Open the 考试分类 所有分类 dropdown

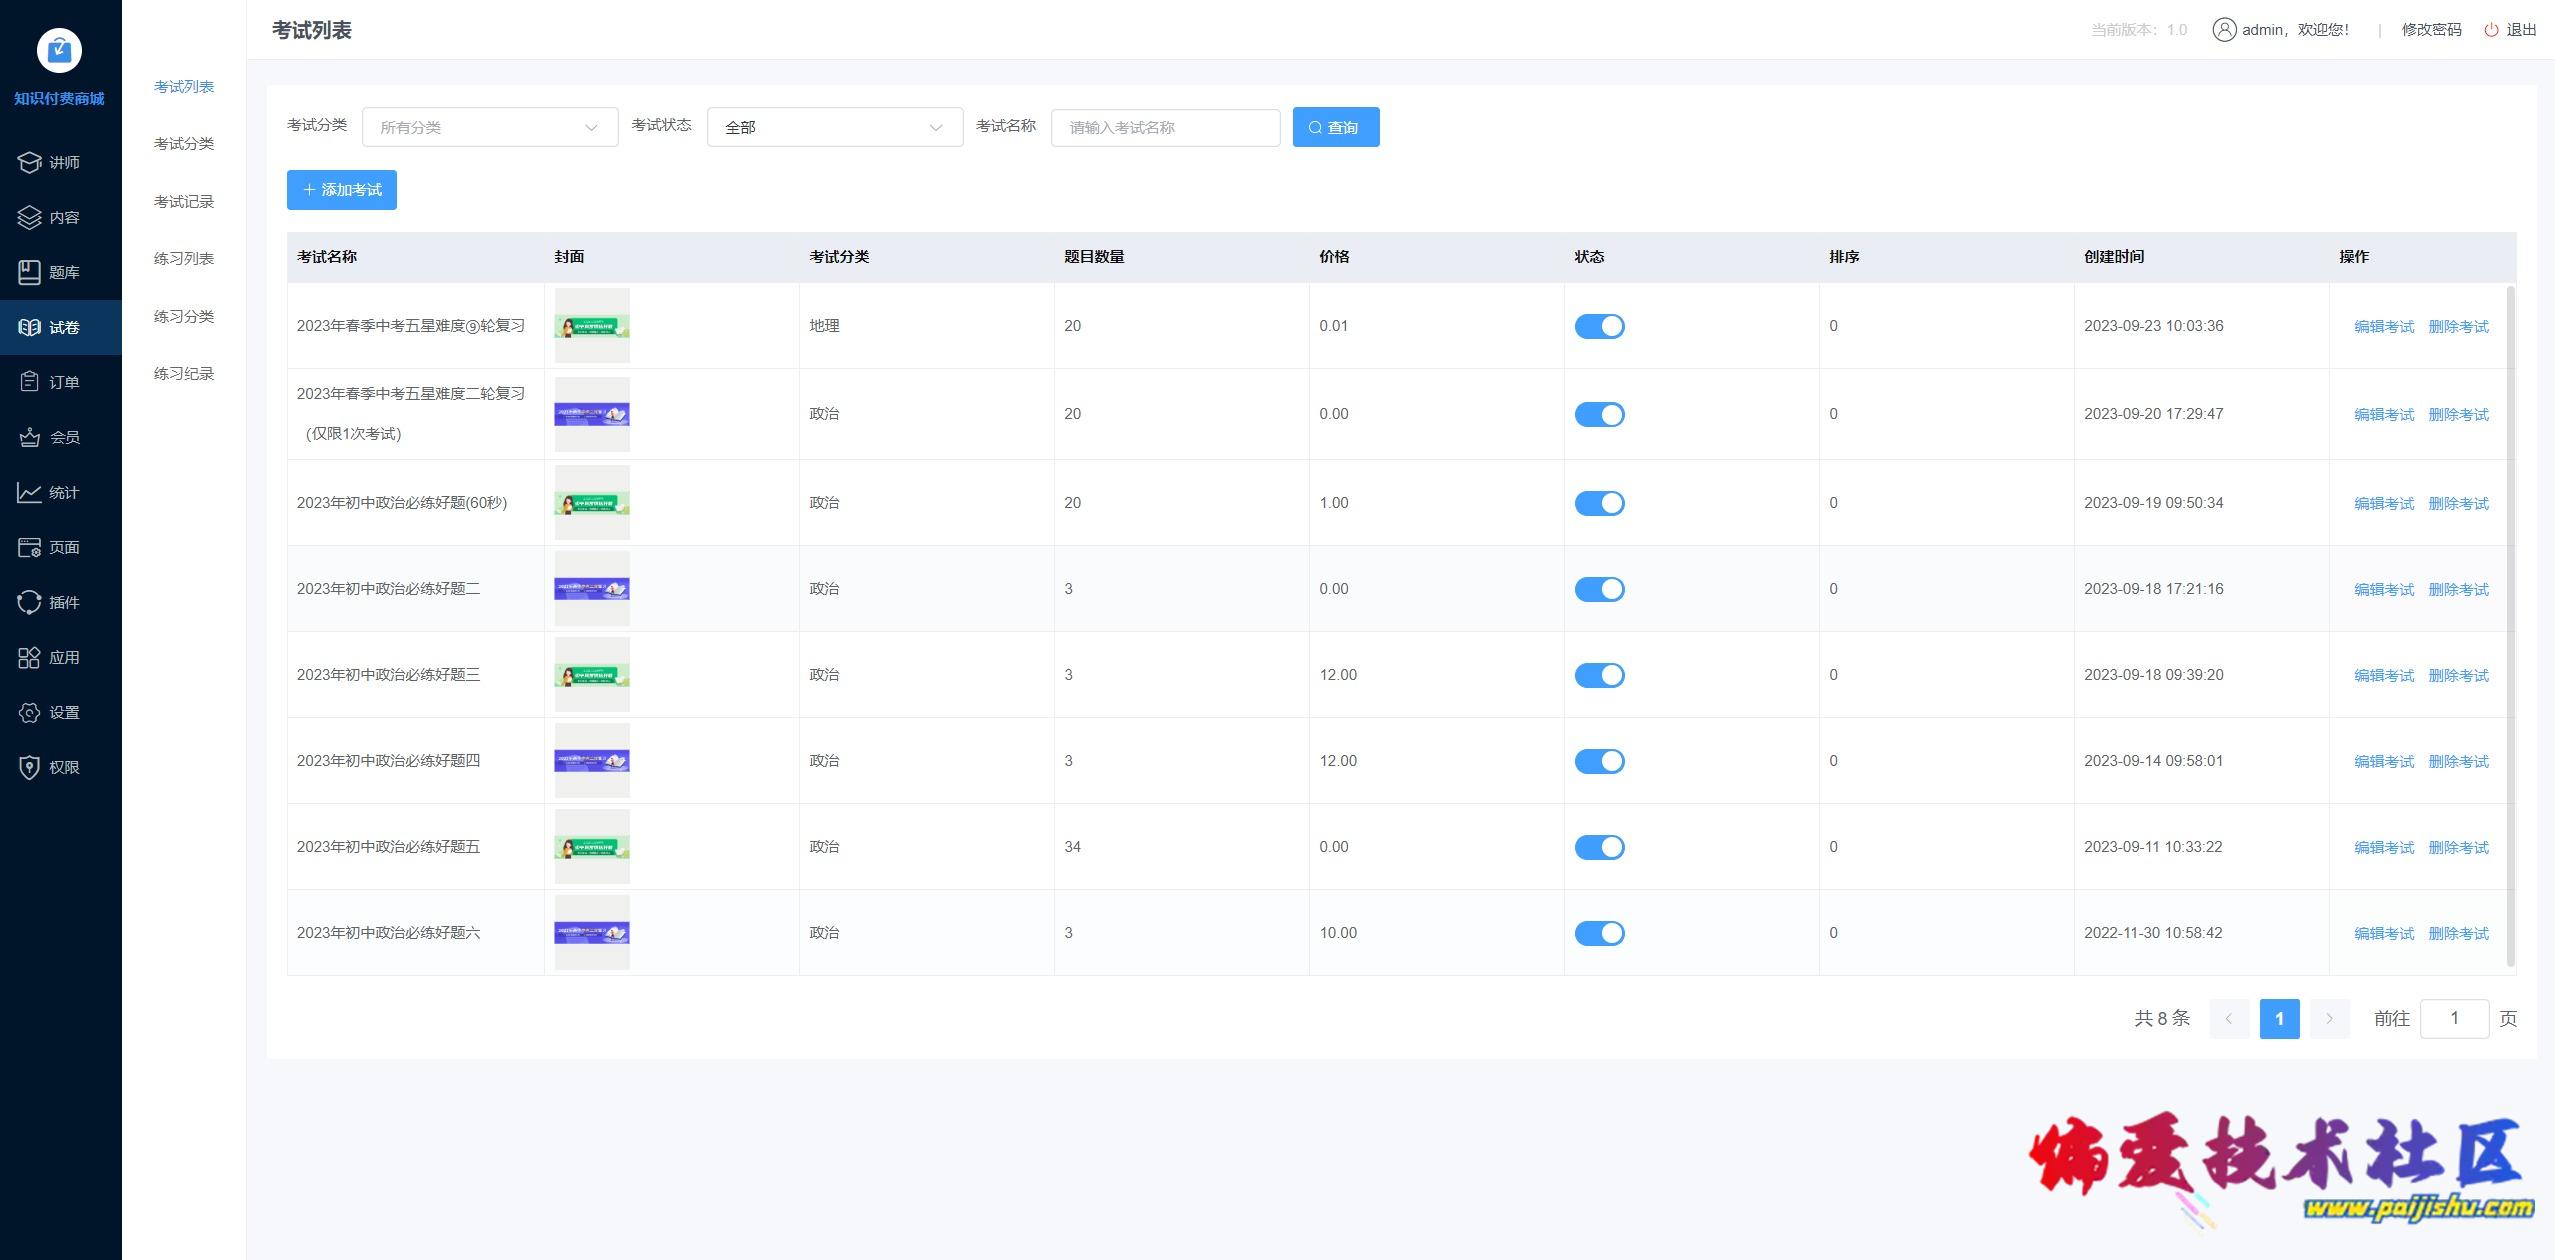tap(490, 127)
